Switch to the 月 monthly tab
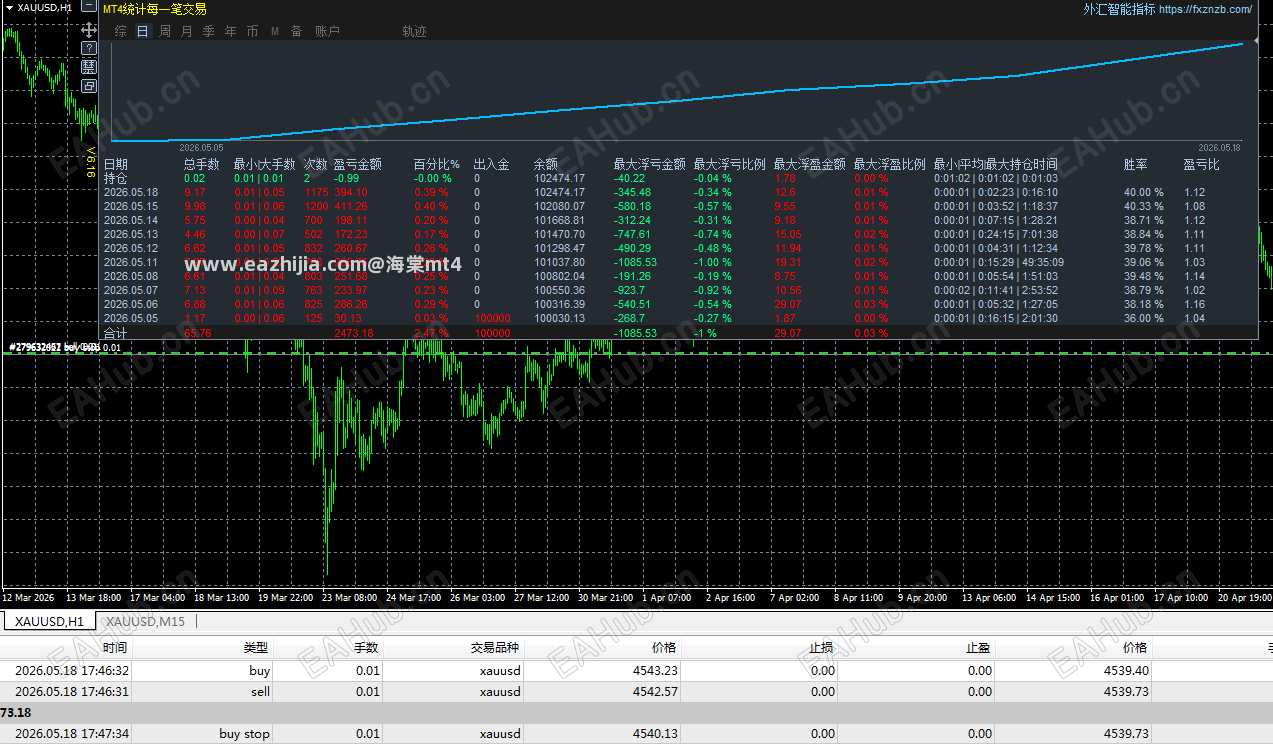The width and height of the screenshot is (1273, 753). point(186,31)
